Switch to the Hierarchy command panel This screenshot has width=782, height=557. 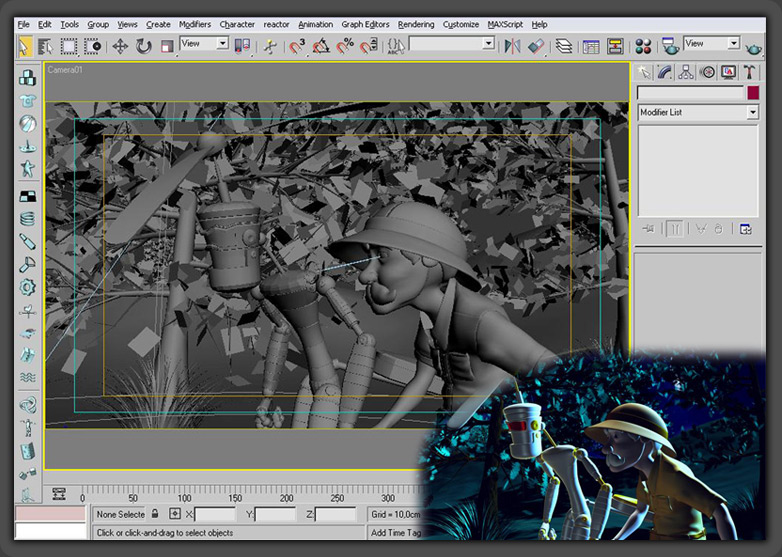pos(686,72)
